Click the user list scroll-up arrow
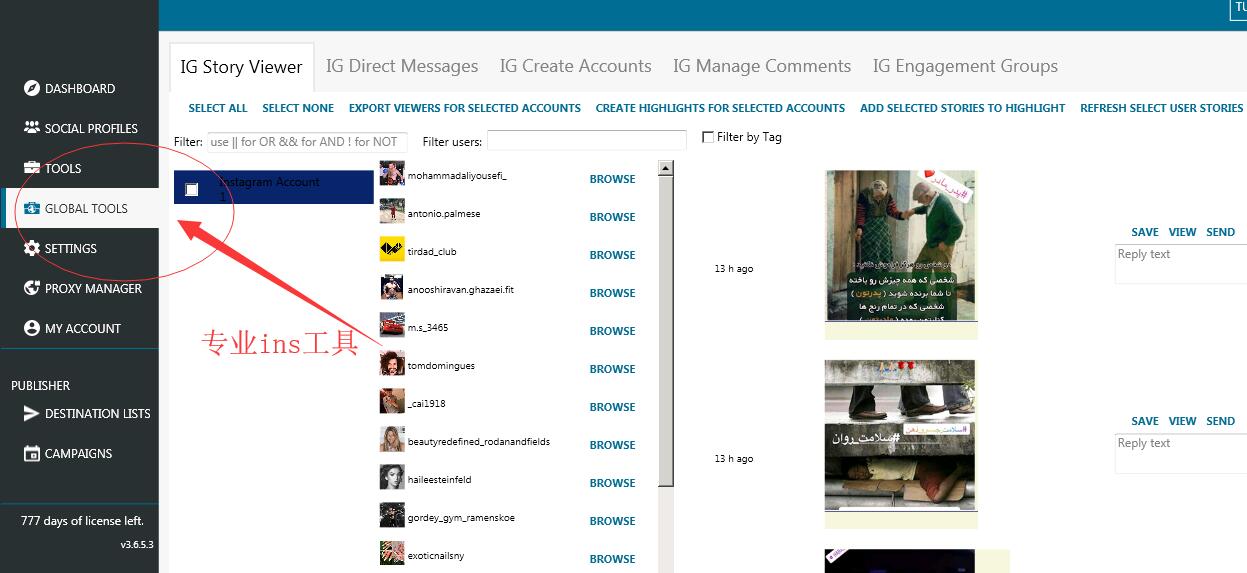The image size is (1247, 573). click(x=665, y=168)
